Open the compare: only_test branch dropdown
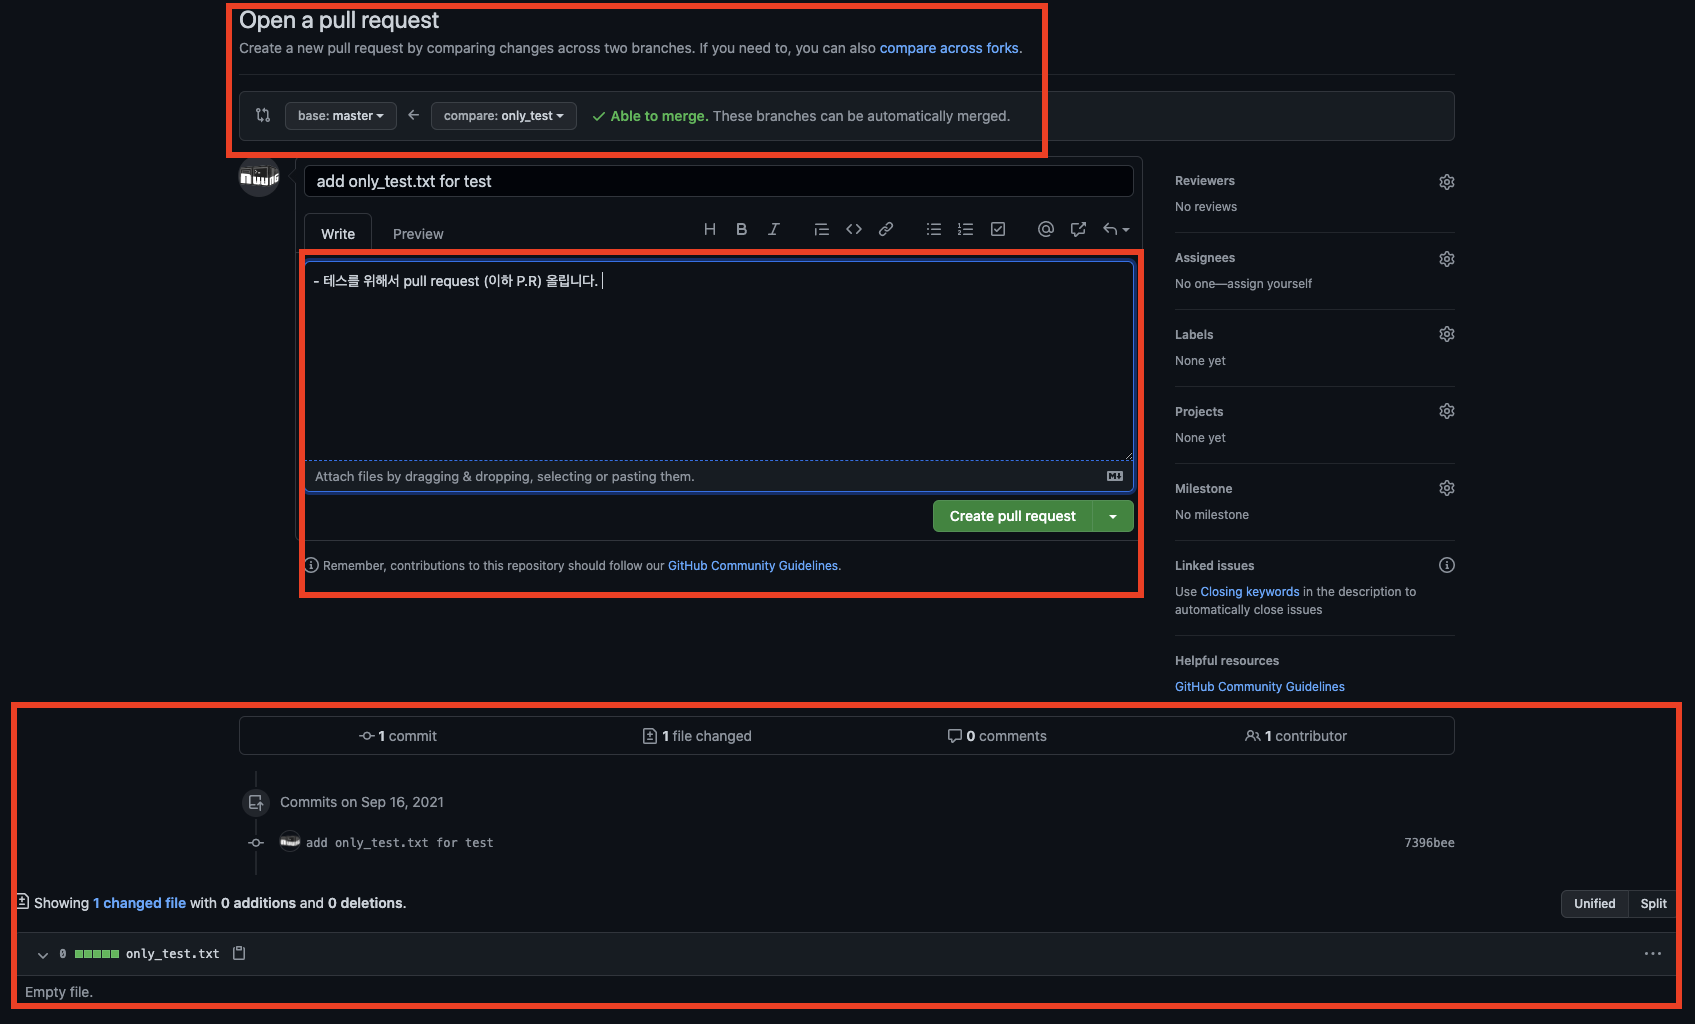This screenshot has height=1024, width=1695. pos(504,116)
